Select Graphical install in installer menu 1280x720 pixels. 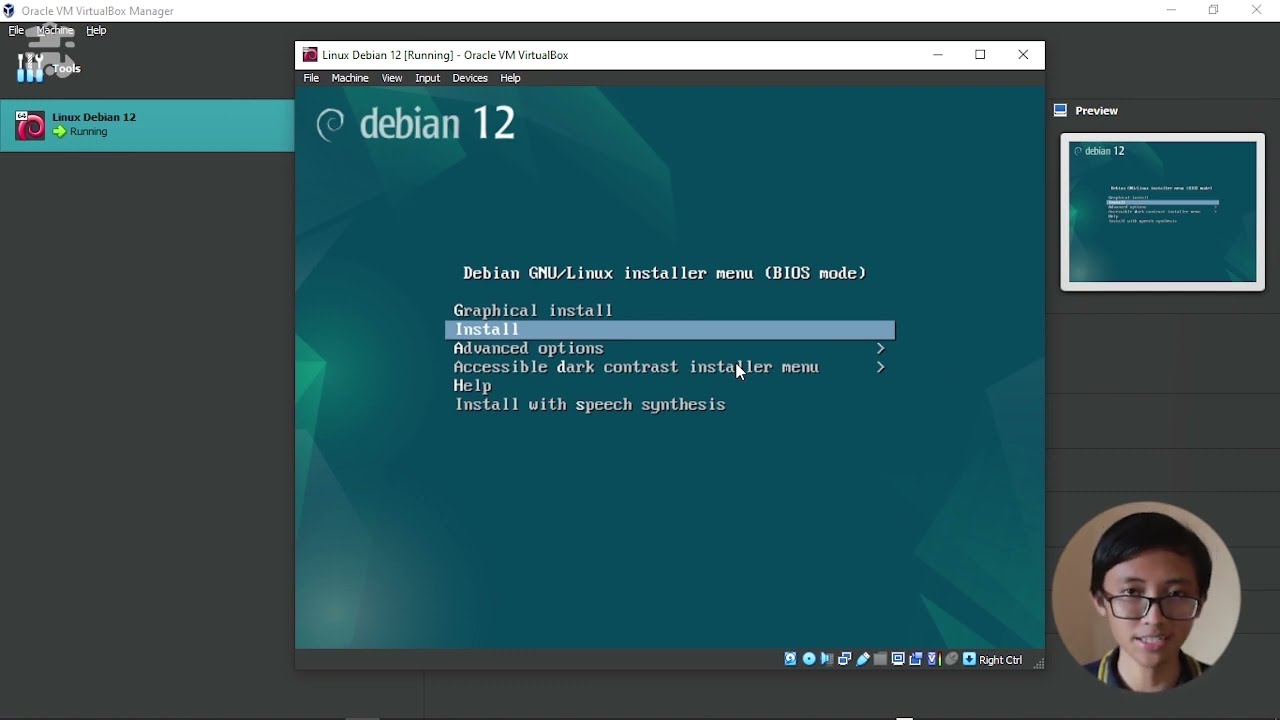[x=533, y=310]
